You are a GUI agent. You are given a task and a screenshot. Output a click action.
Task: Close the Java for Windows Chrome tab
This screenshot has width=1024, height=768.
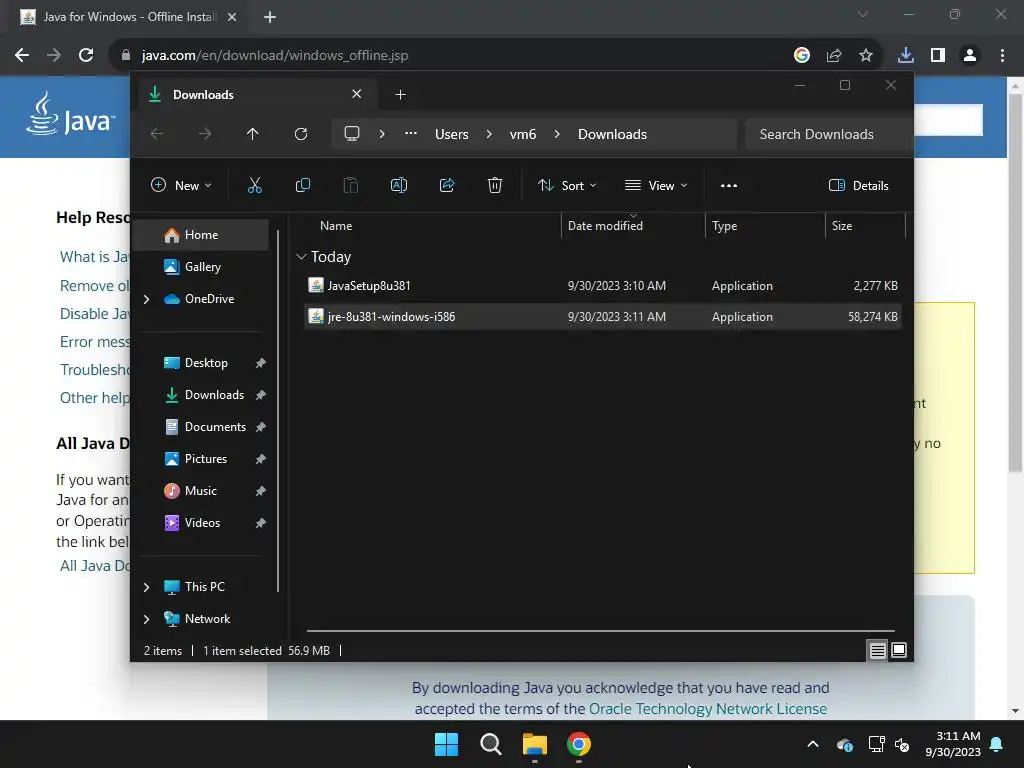pyautogui.click(x=232, y=17)
